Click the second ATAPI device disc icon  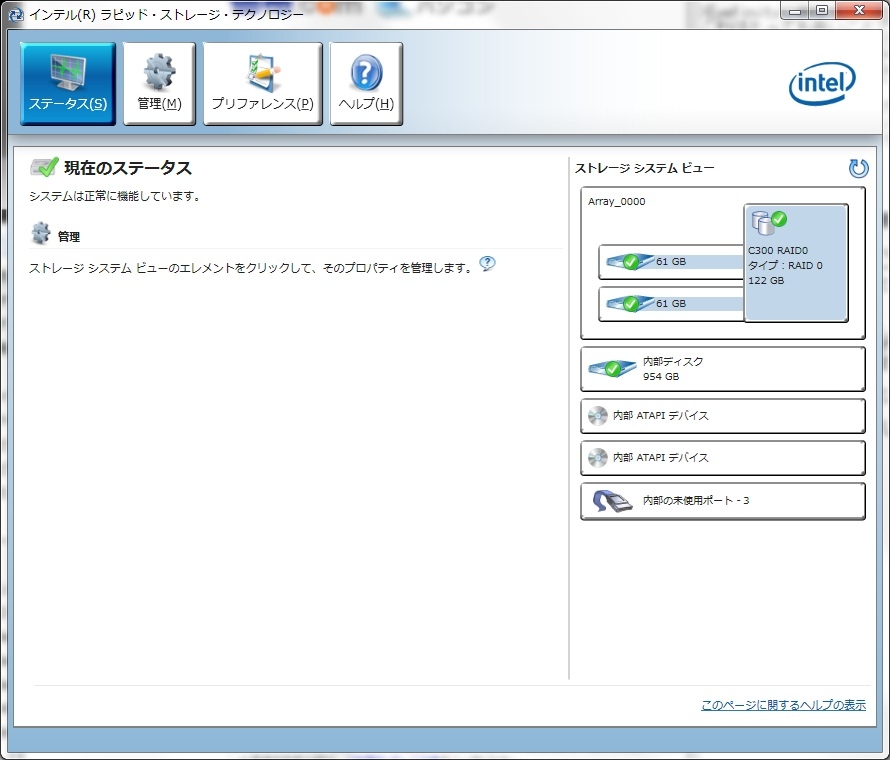[x=597, y=457]
